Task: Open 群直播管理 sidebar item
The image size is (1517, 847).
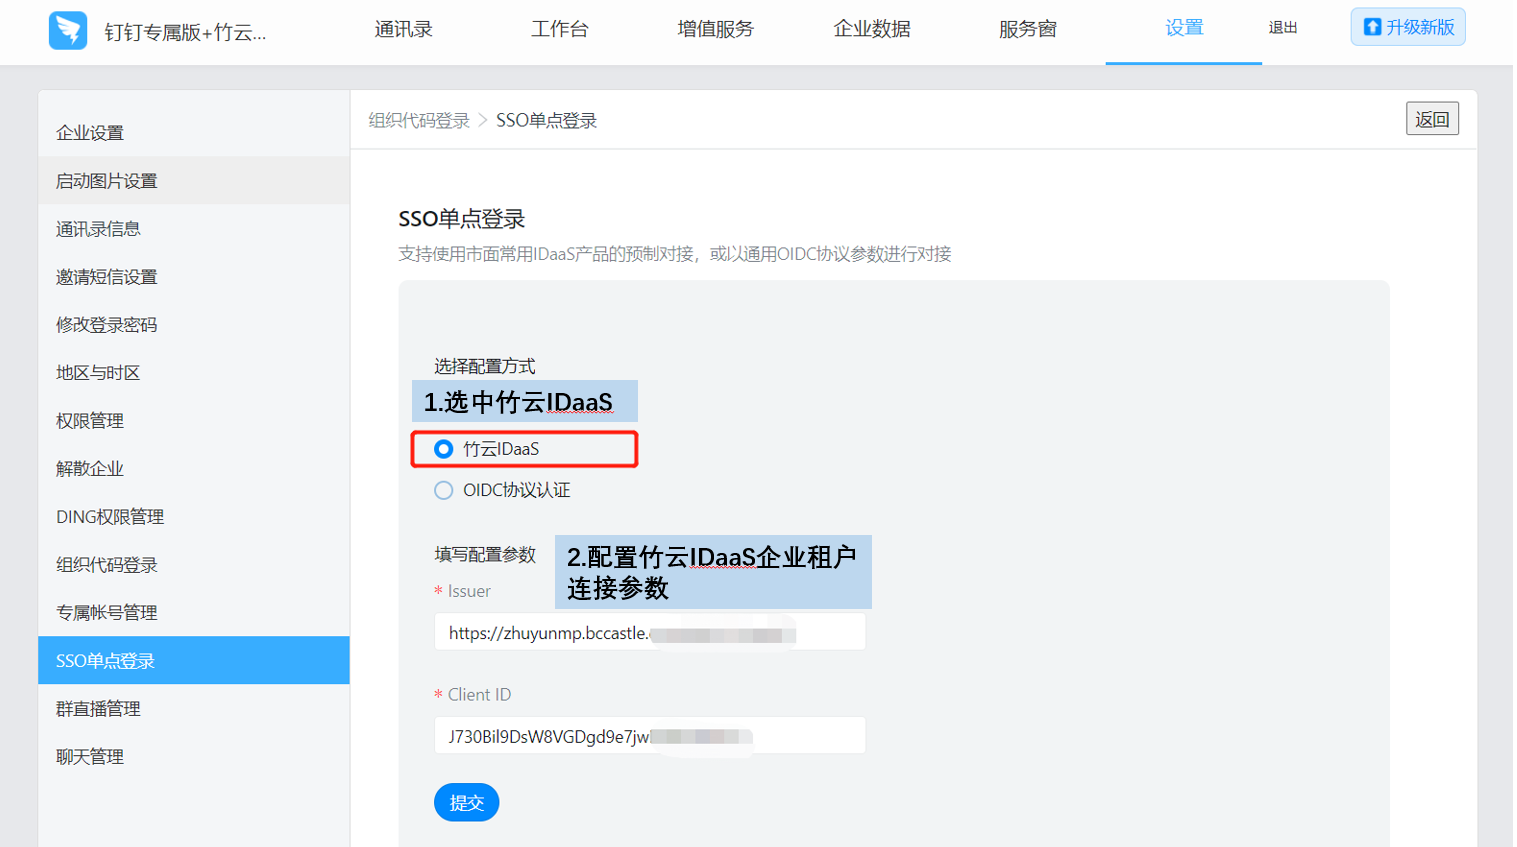Action: pos(194,709)
